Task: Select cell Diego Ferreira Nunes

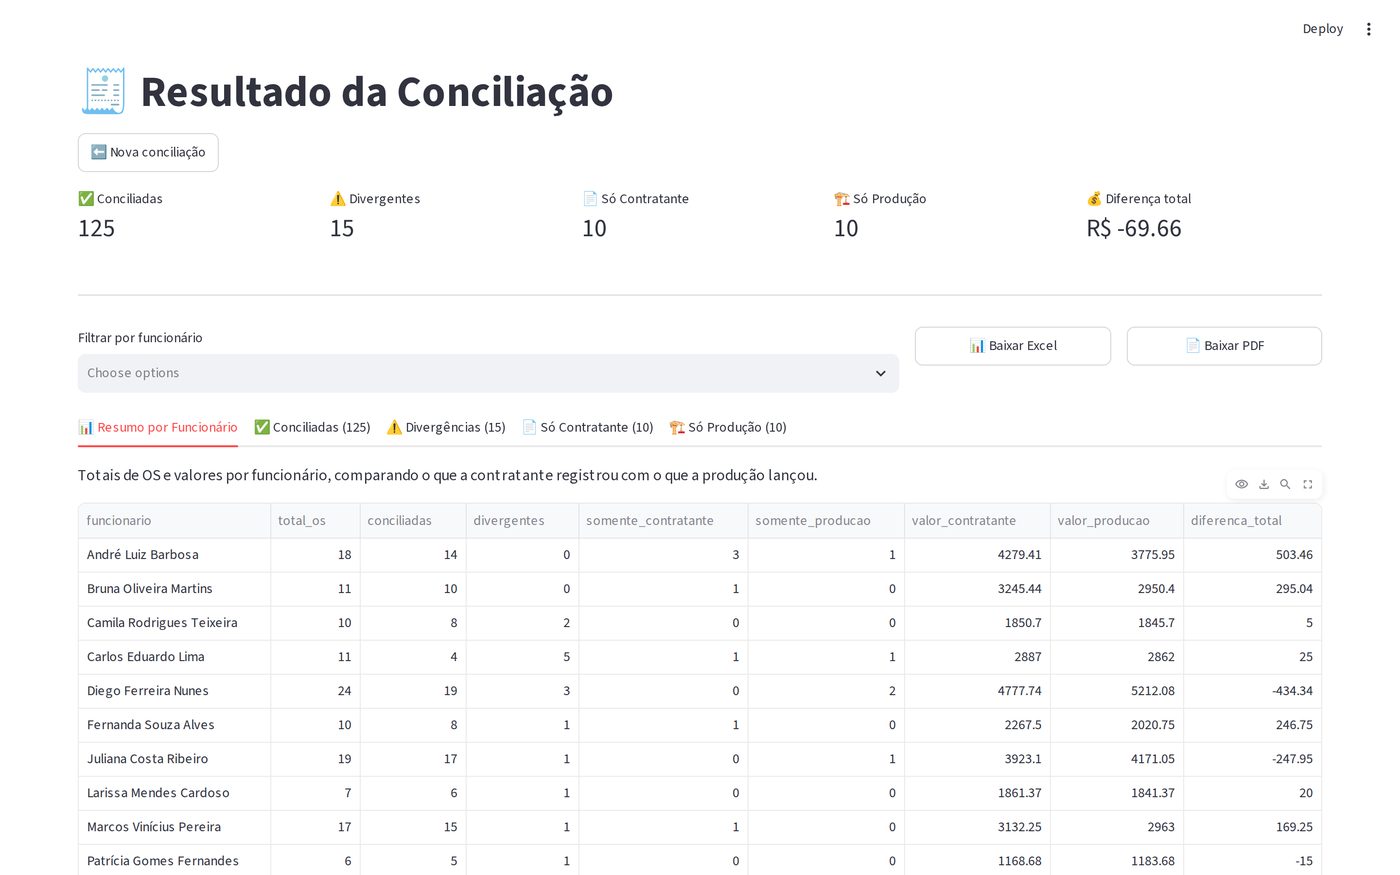Action: tap(174, 691)
